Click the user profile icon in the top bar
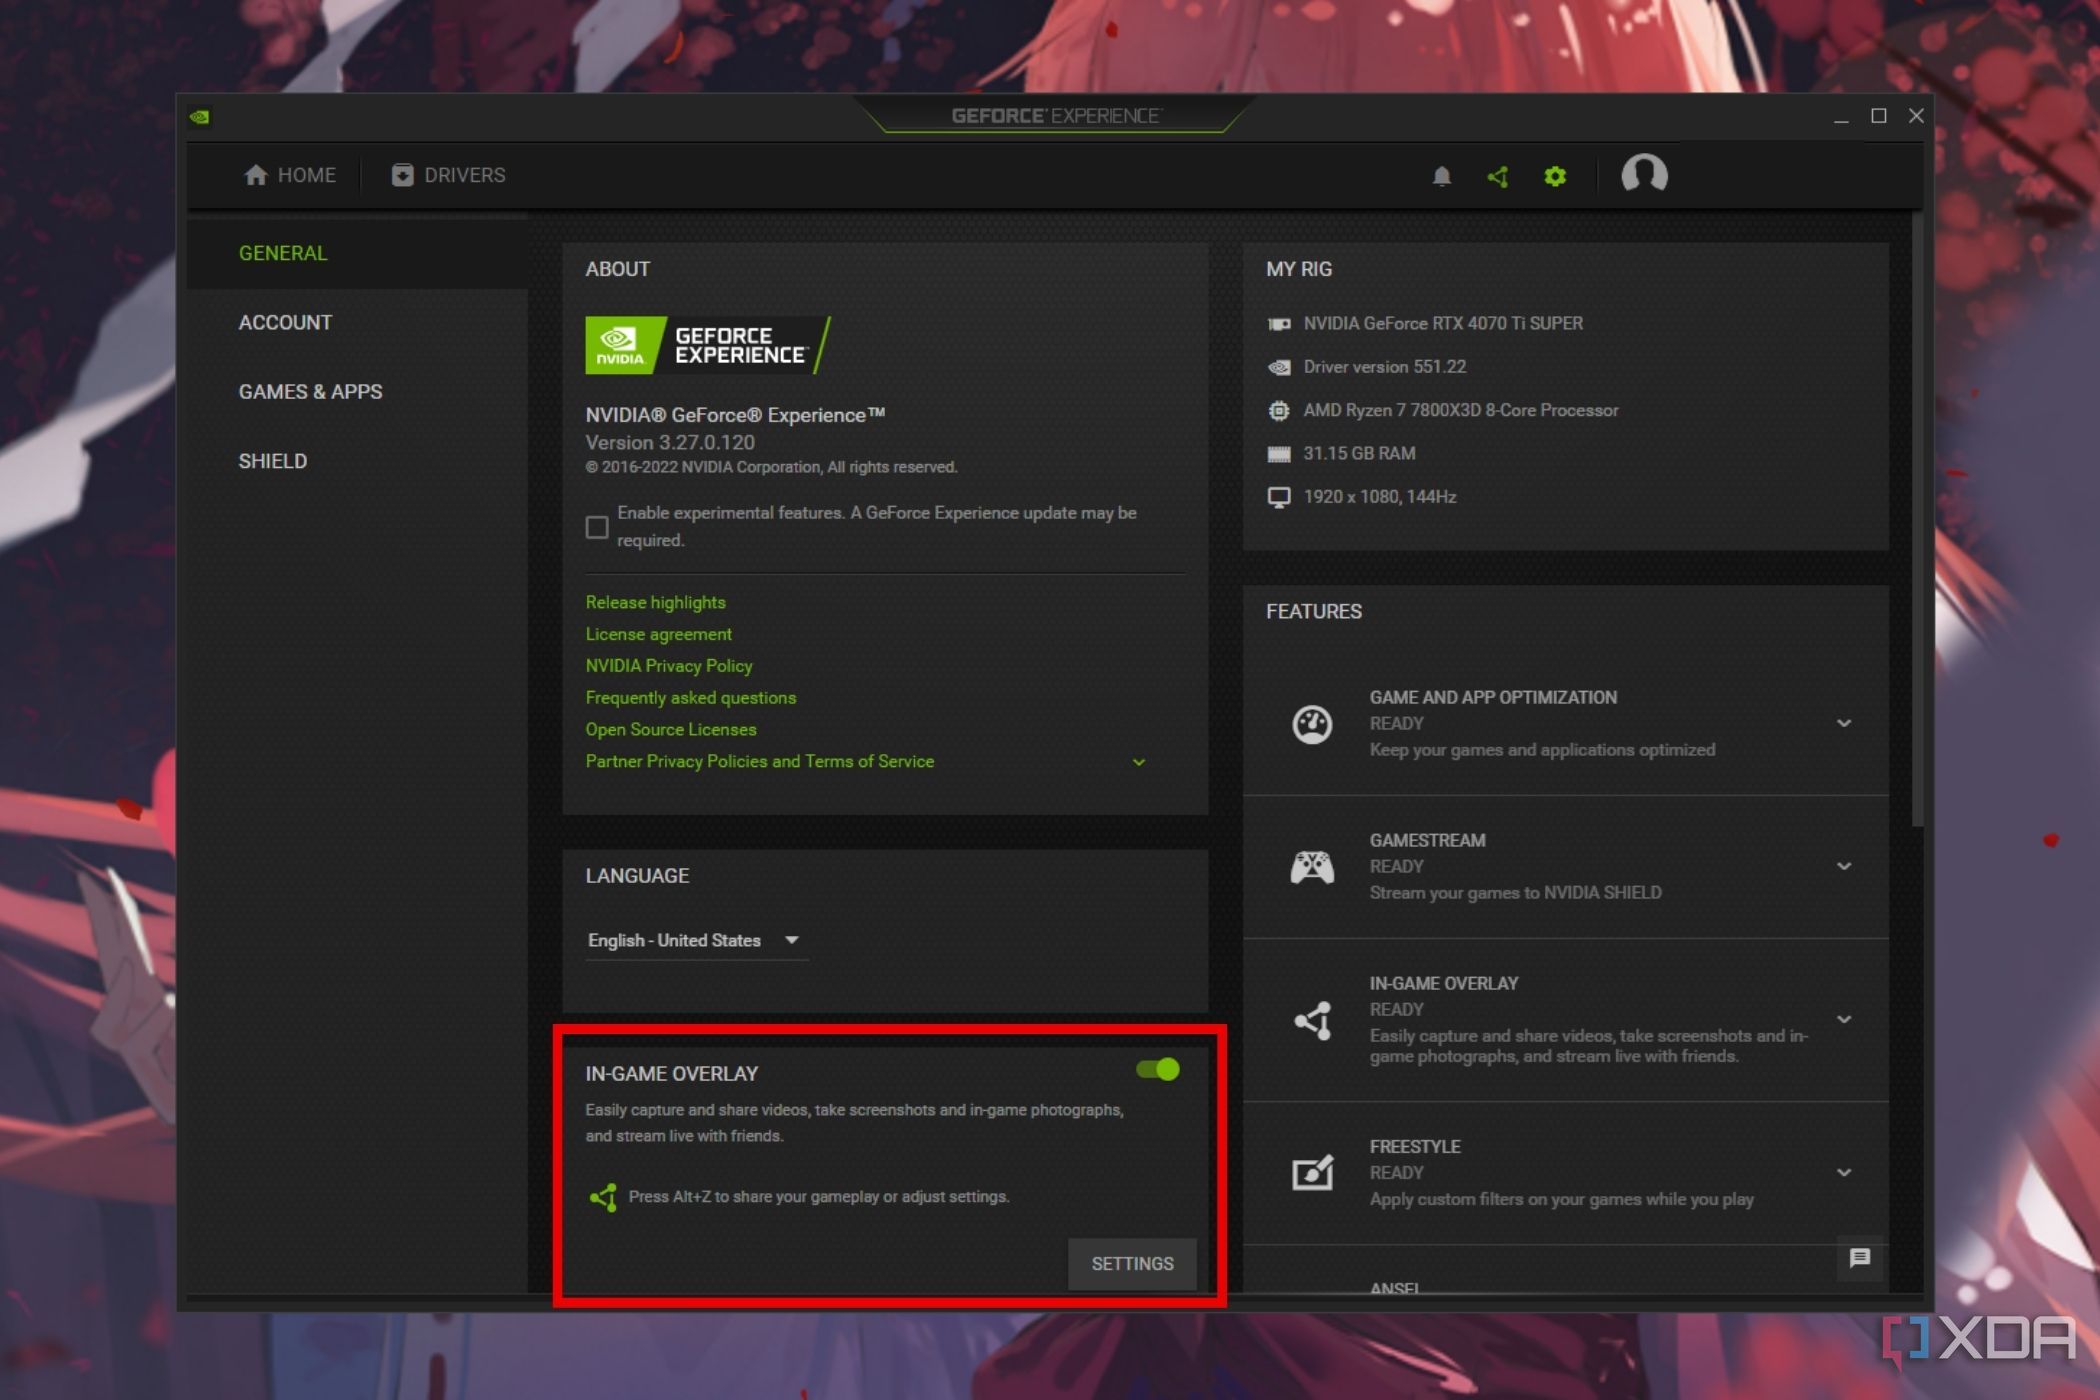 coord(1642,173)
